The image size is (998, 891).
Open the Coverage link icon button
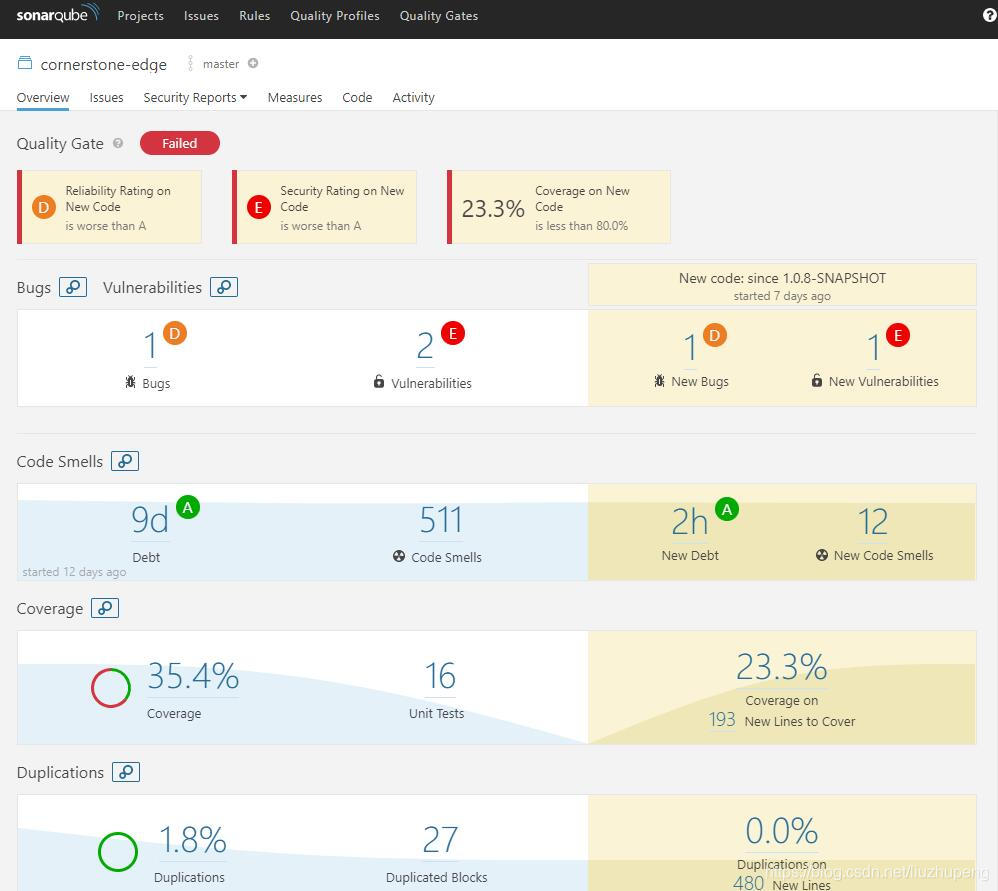pos(105,608)
